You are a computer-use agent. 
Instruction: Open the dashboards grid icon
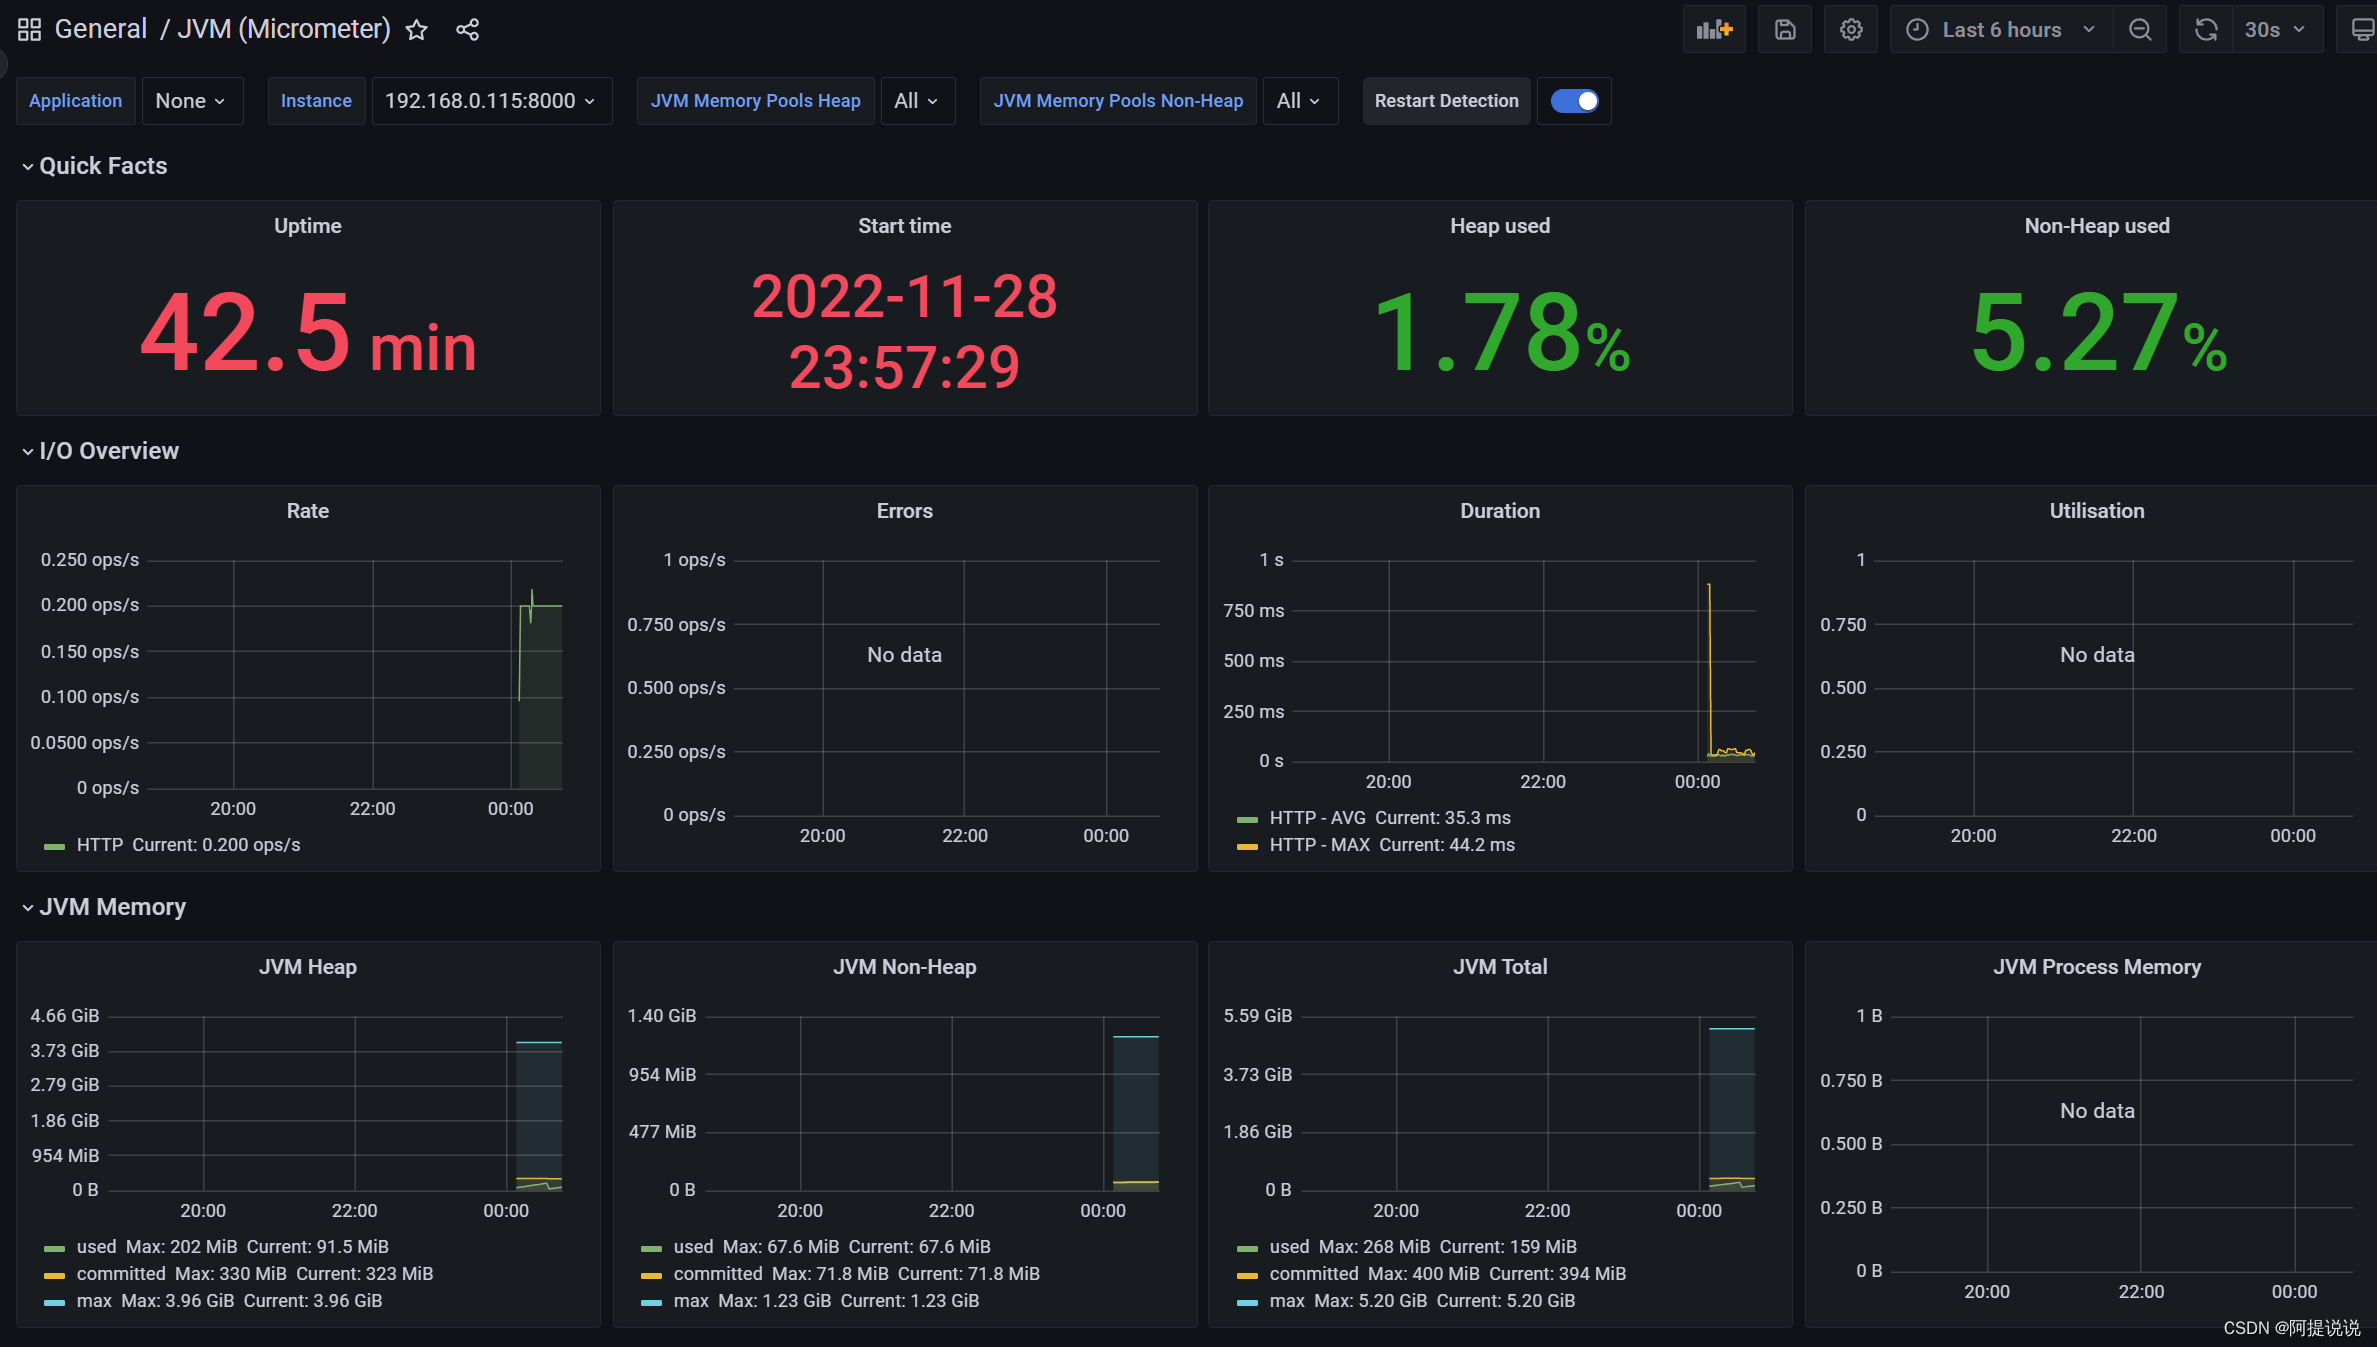[x=29, y=29]
